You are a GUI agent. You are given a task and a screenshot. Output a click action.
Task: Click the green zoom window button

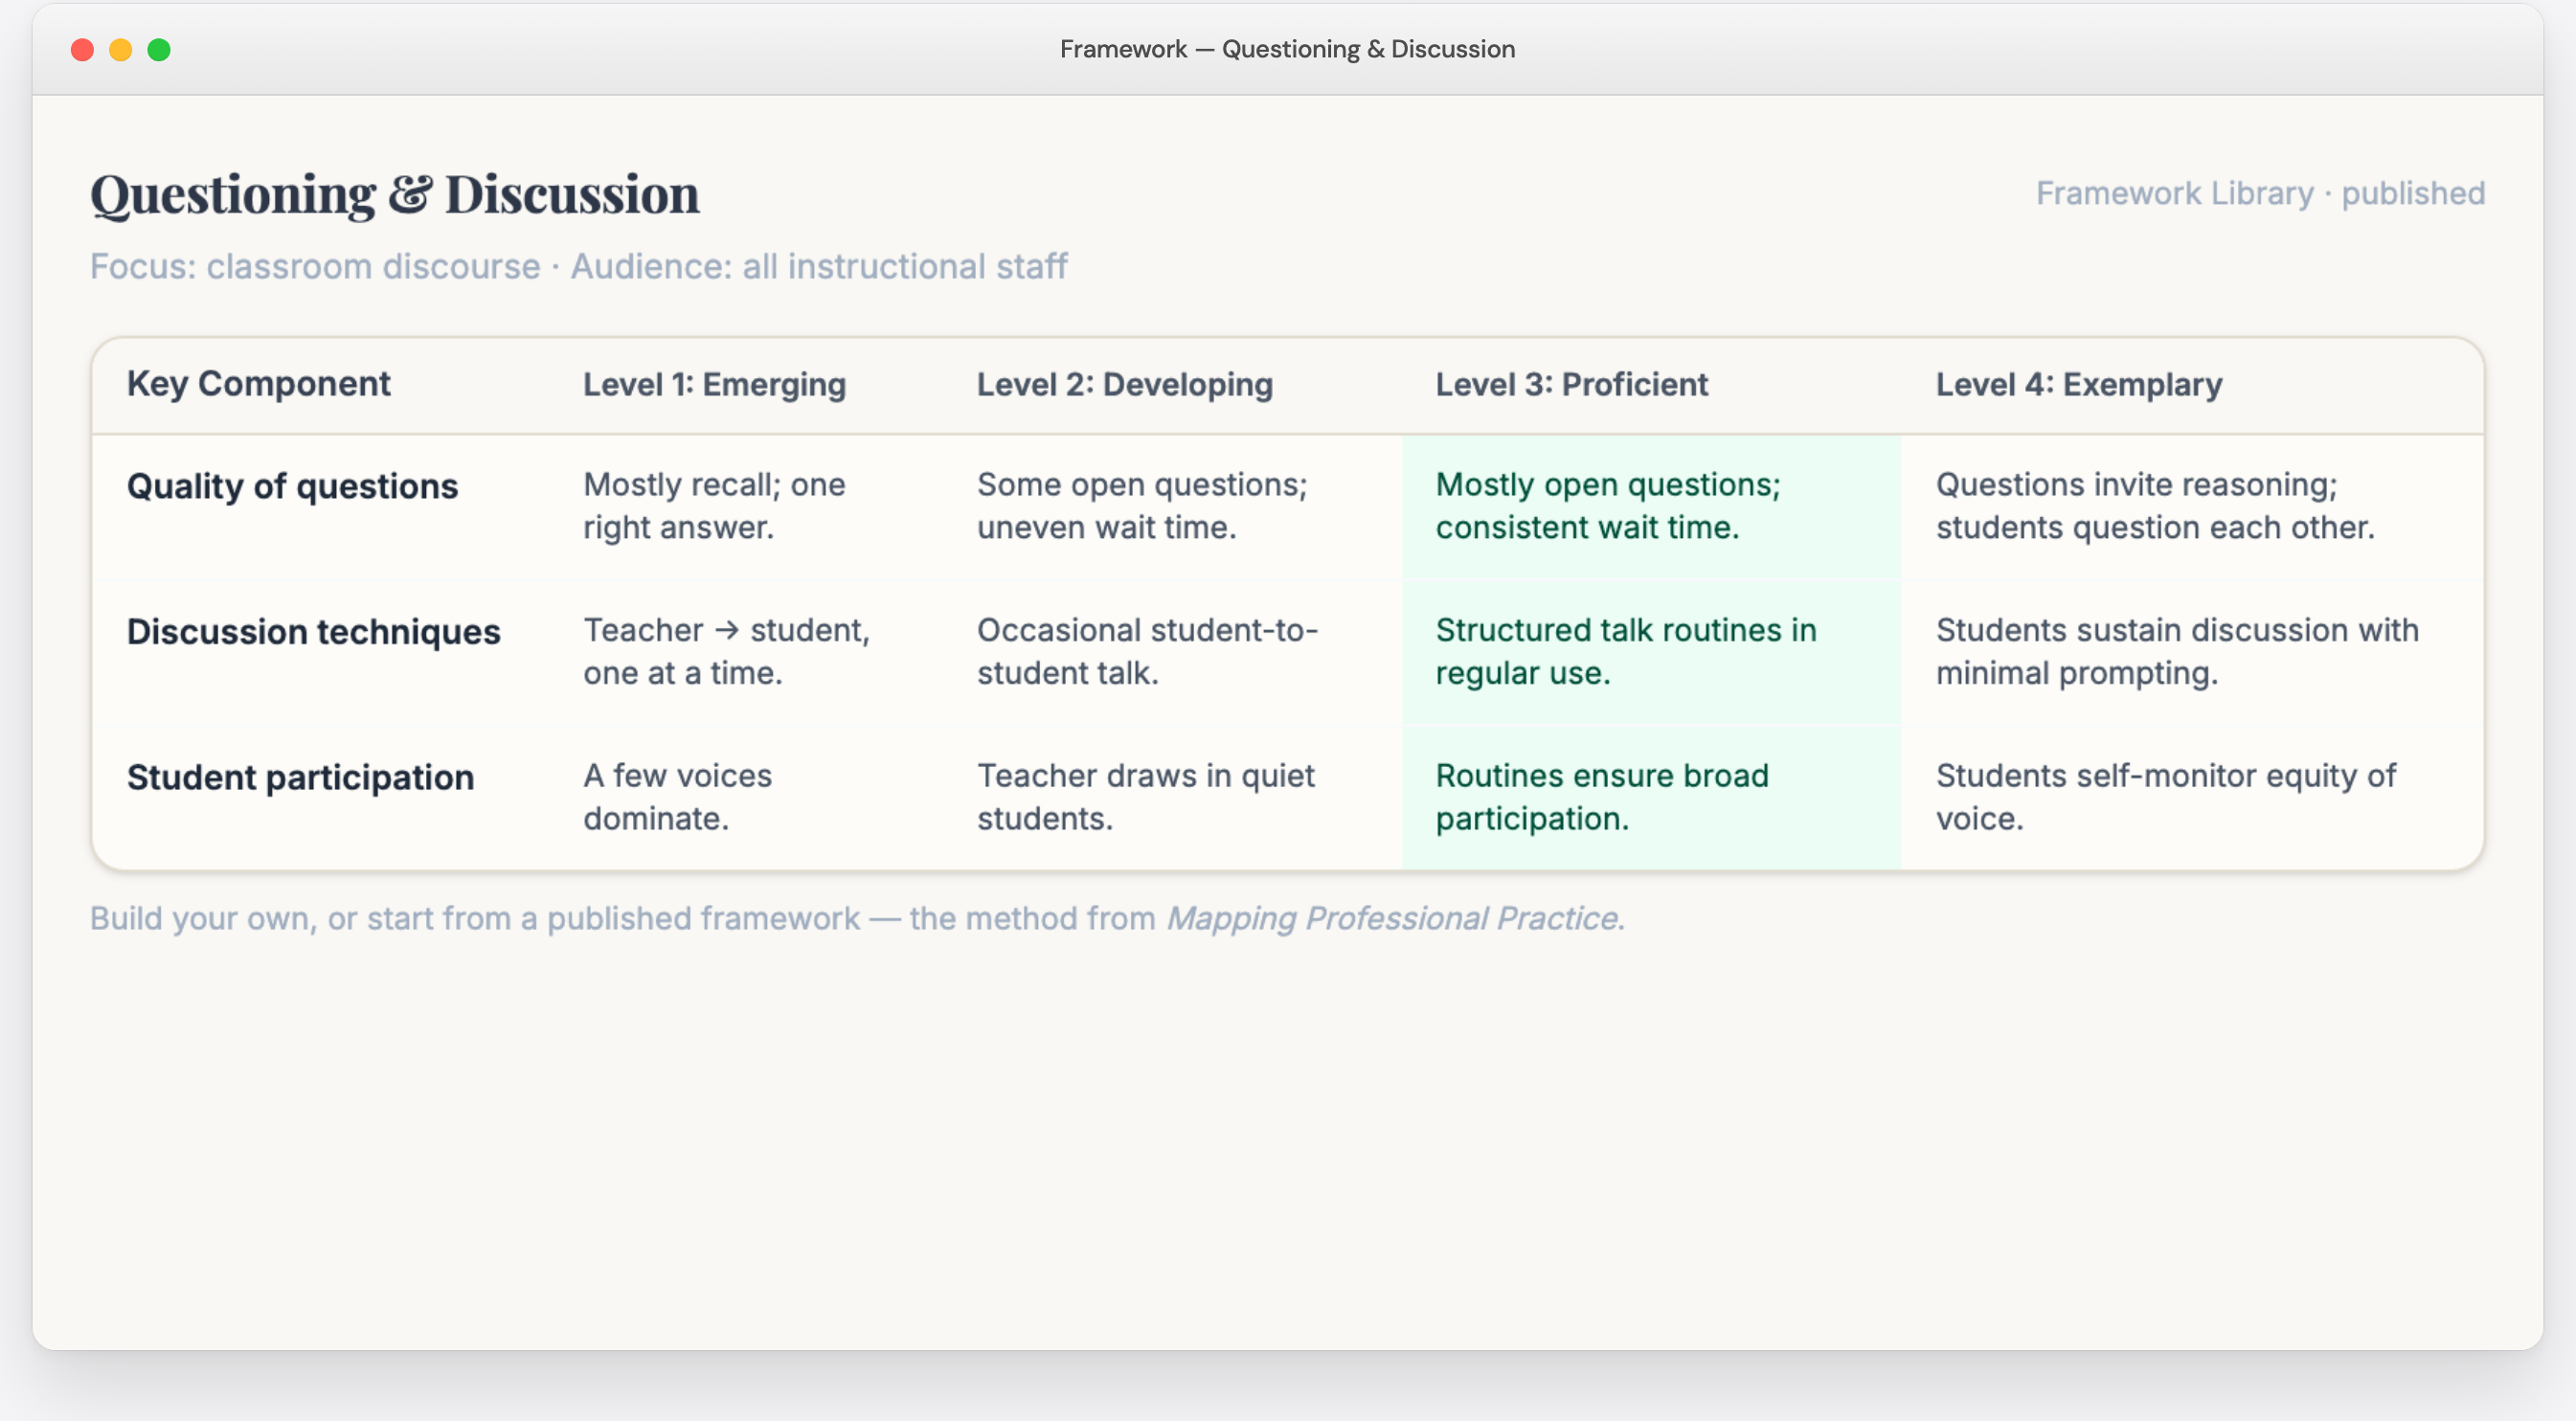pyautogui.click(x=159, y=49)
